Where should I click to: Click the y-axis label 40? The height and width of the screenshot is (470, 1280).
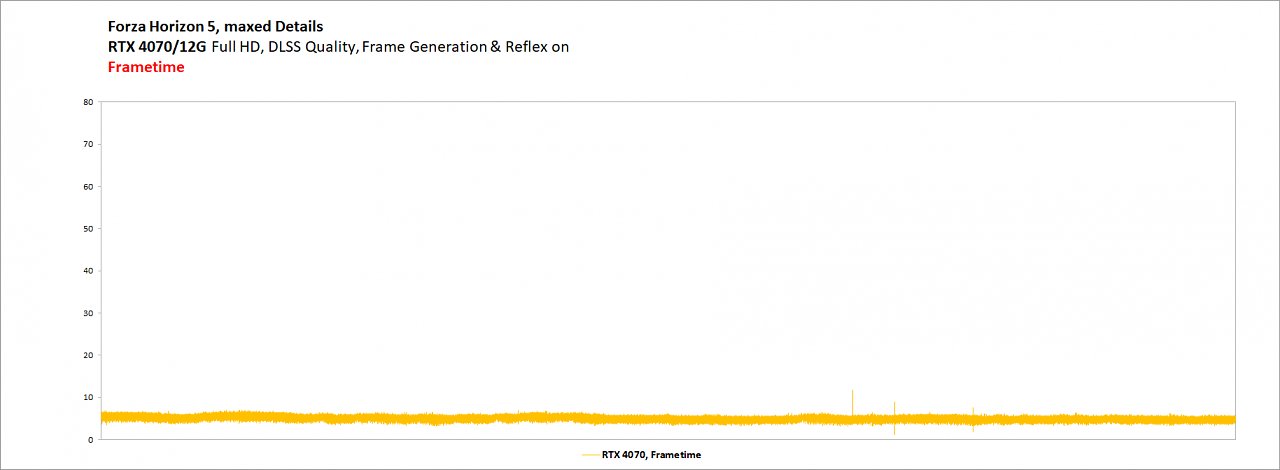pos(89,271)
